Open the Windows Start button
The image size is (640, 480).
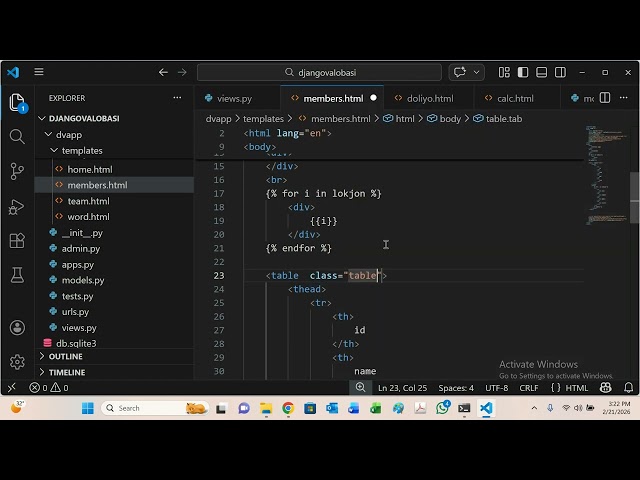point(87,408)
